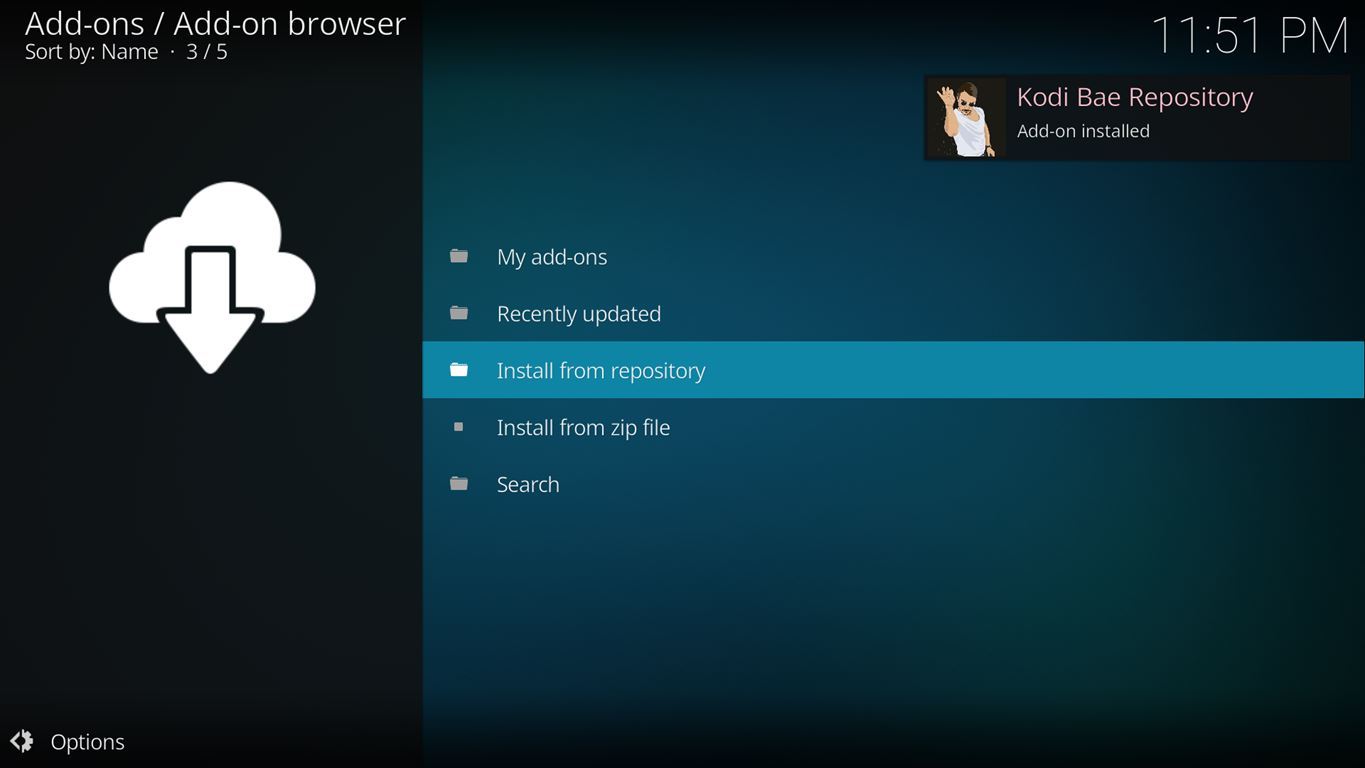Image resolution: width=1365 pixels, height=768 pixels.
Task: Click the Add-ons / Add-on browser heading
Action: 215,23
